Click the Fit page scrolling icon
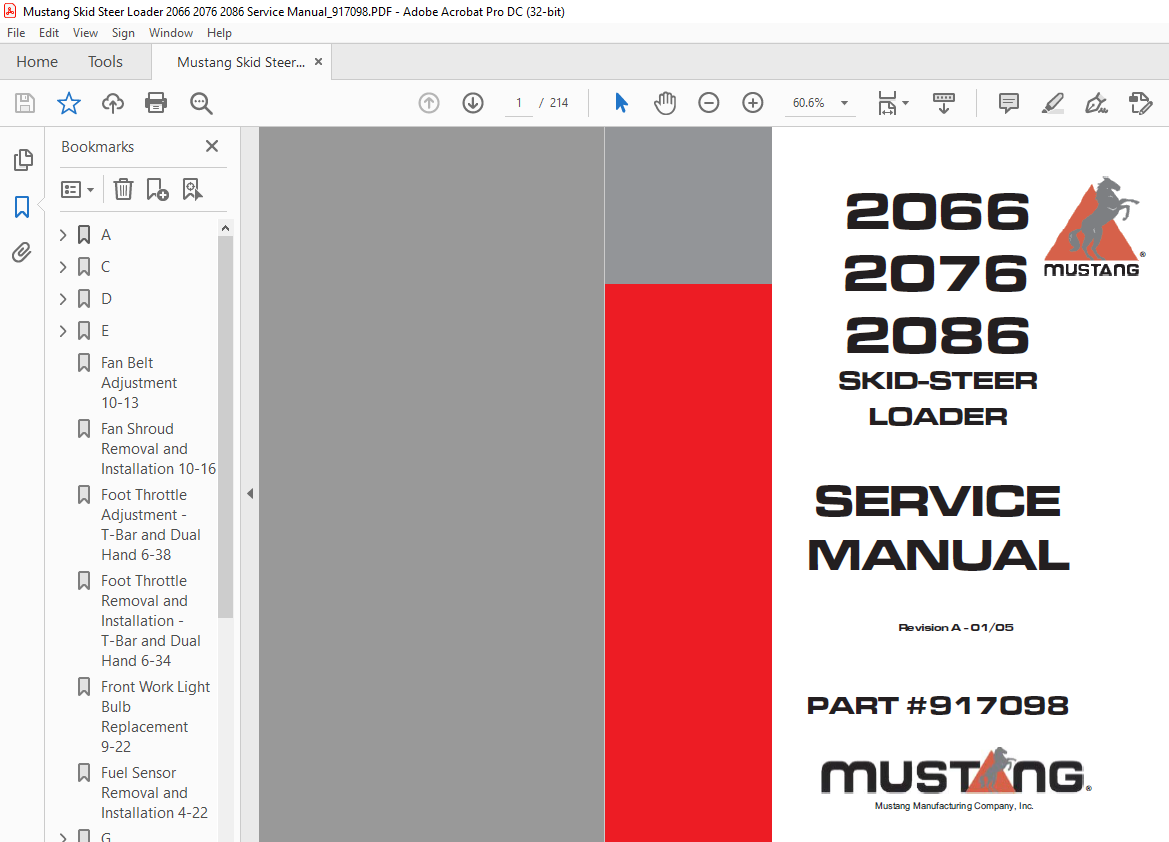The image size is (1169, 842). point(887,103)
